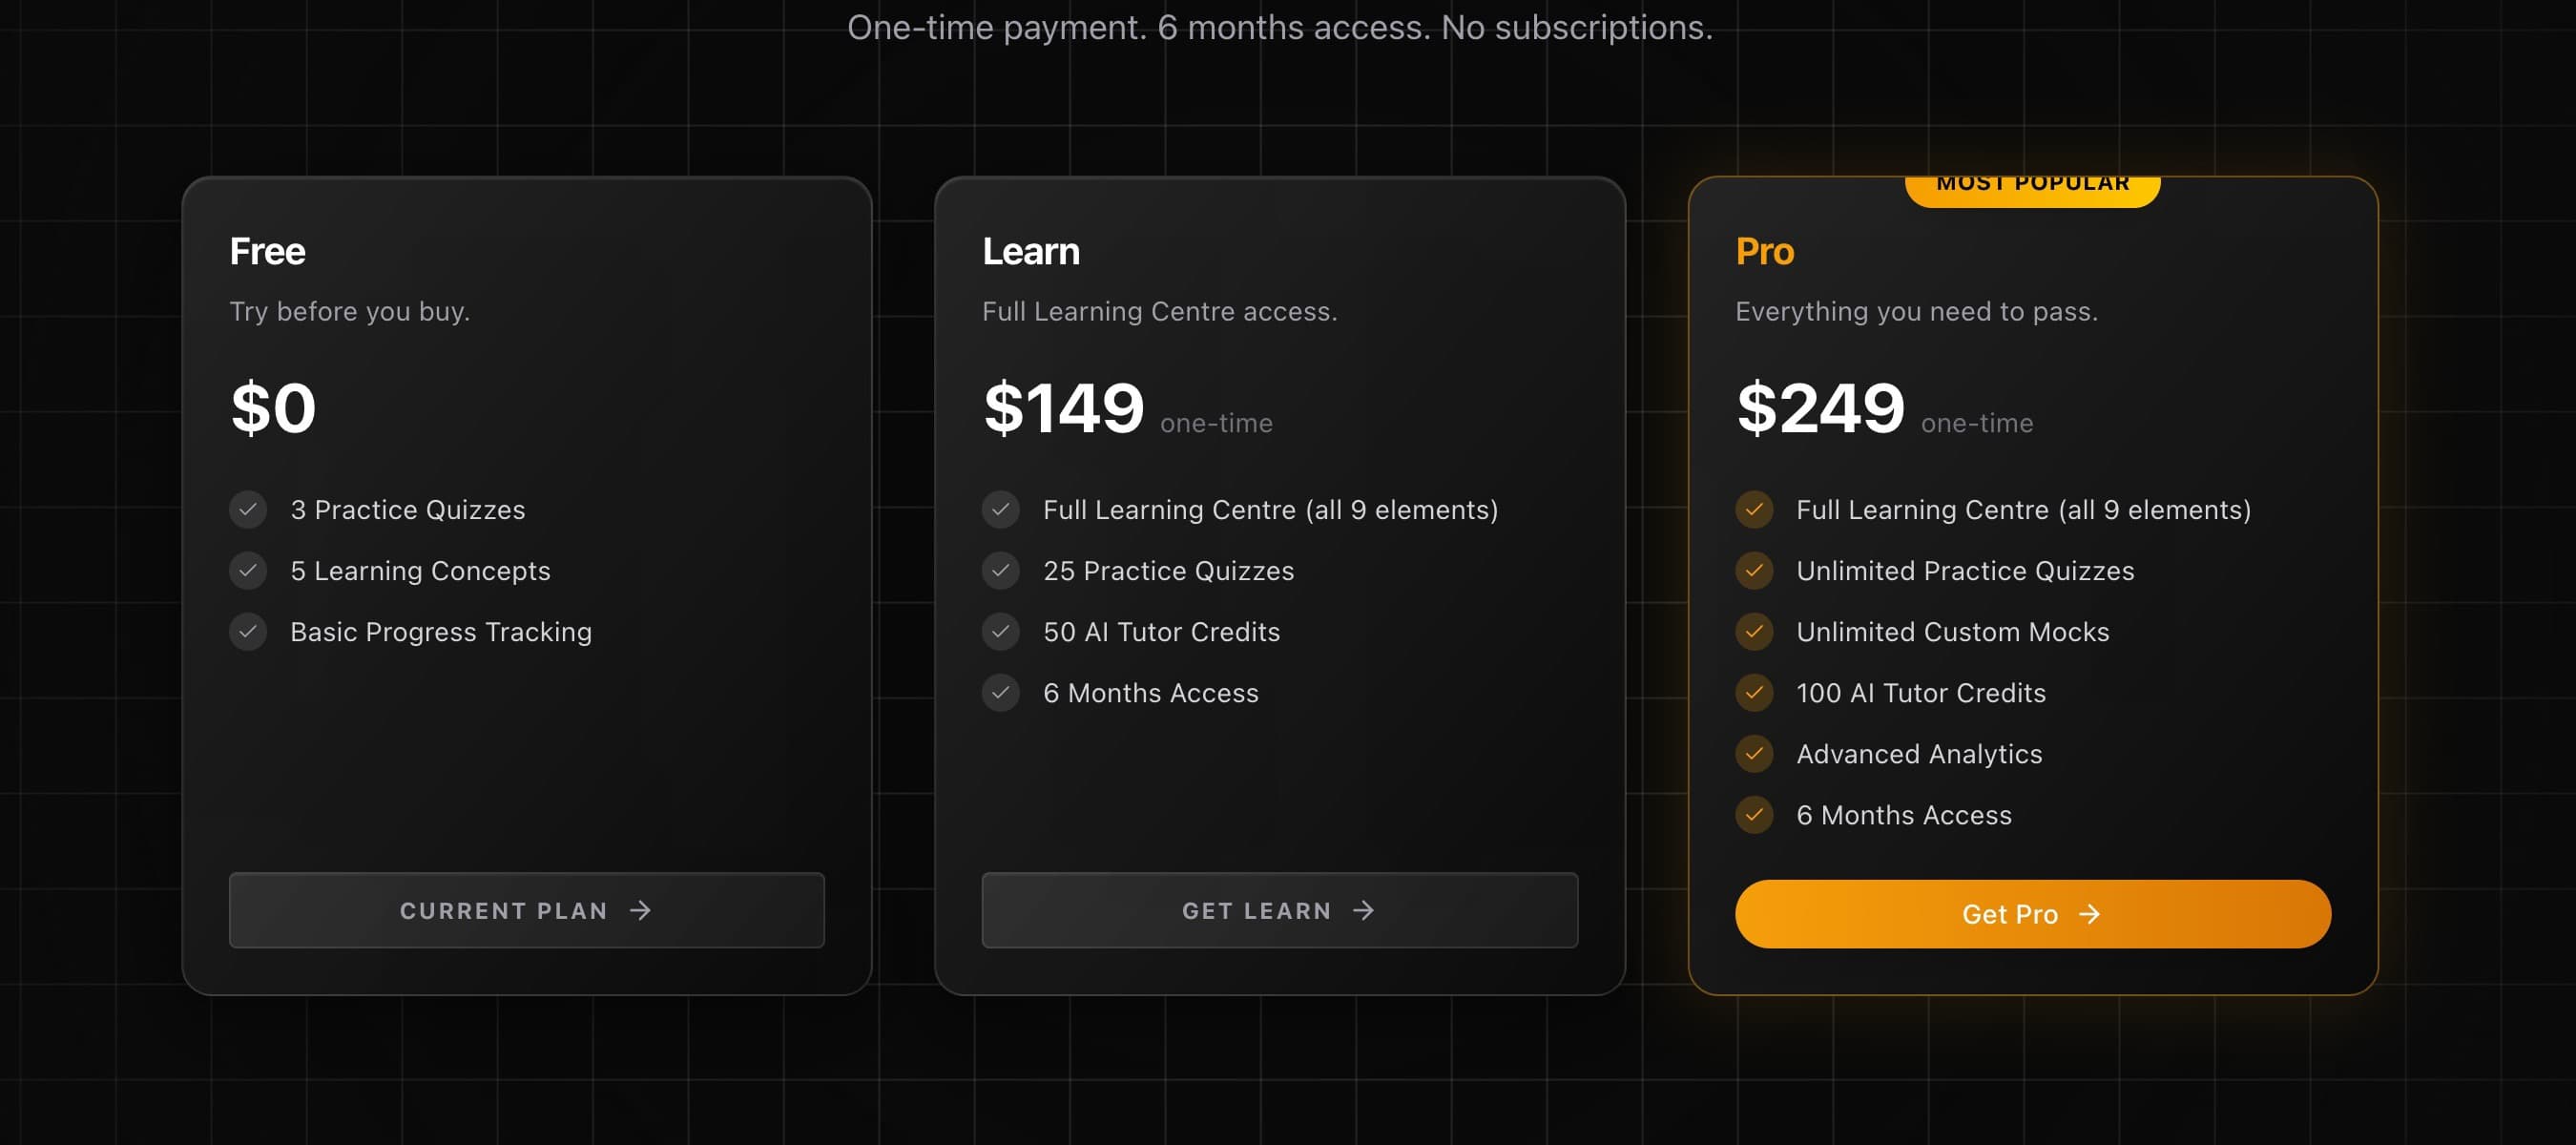Select the Current Plan button on Free card
The image size is (2576, 1145).
(x=526, y=910)
